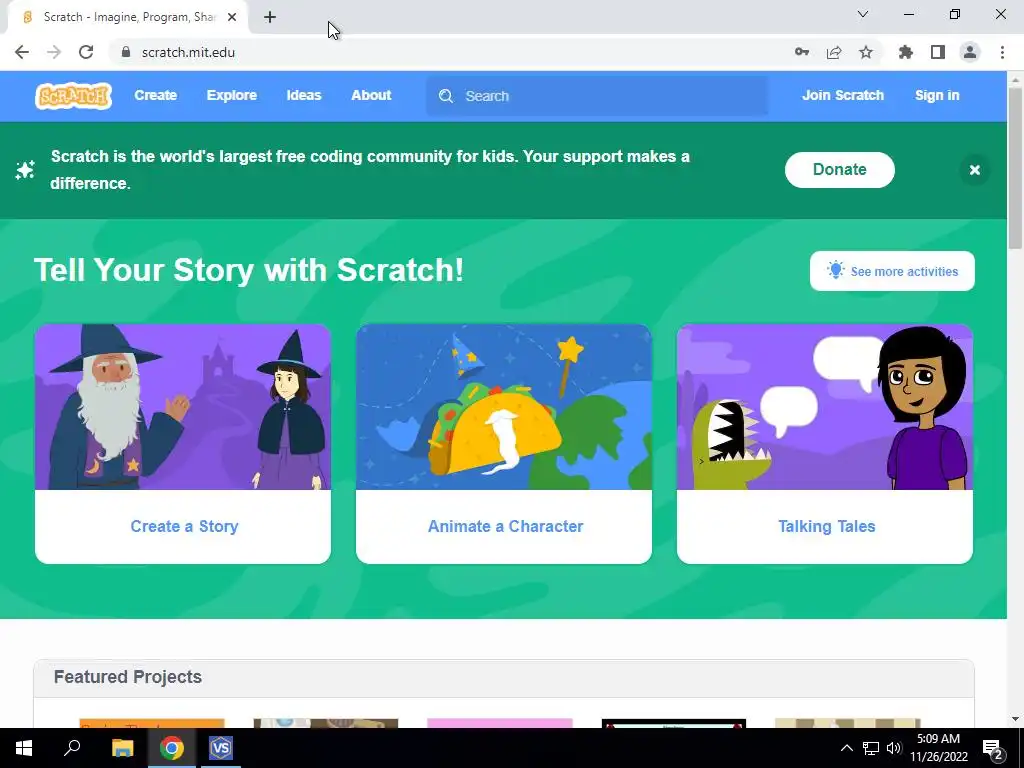Open the network status tray icon
The width and height of the screenshot is (1024, 768).
click(x=871, y=748)
